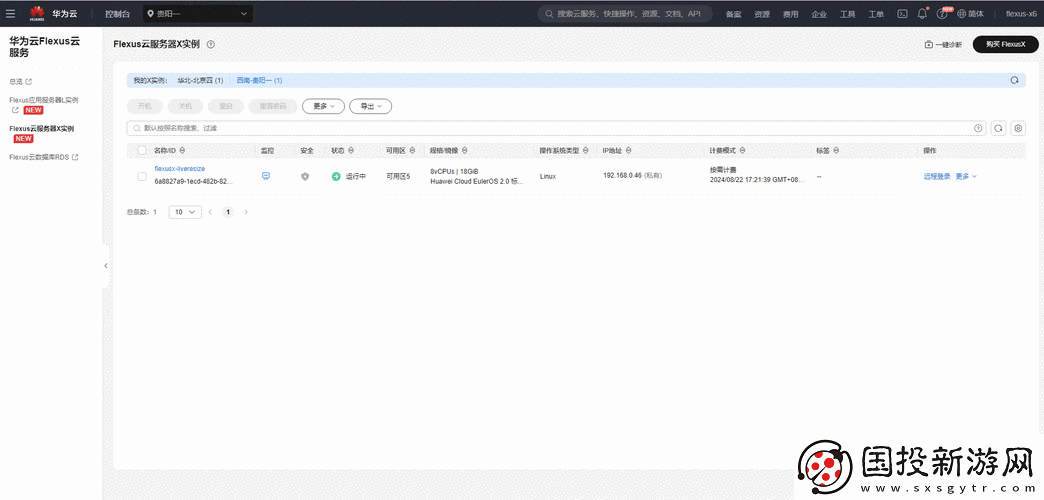1044x500 pixels.
Task: Open the page size dropdown showing 10
Action: point(185,212)
